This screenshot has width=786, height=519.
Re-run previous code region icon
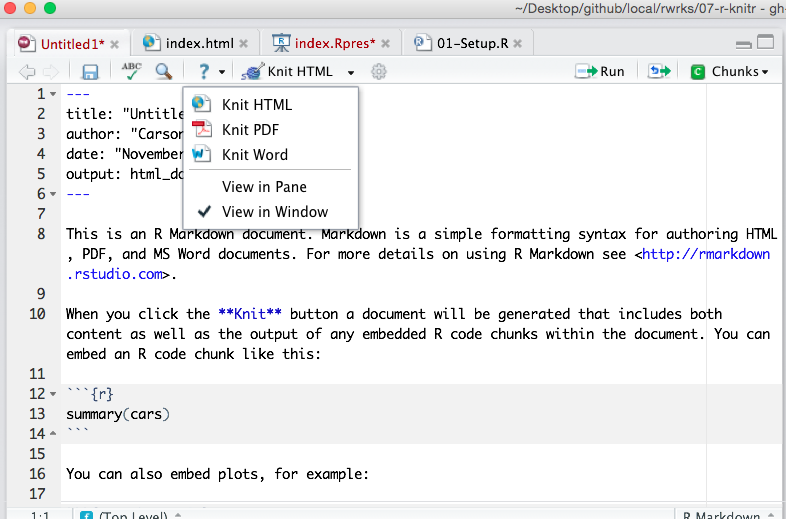[659, 71]
